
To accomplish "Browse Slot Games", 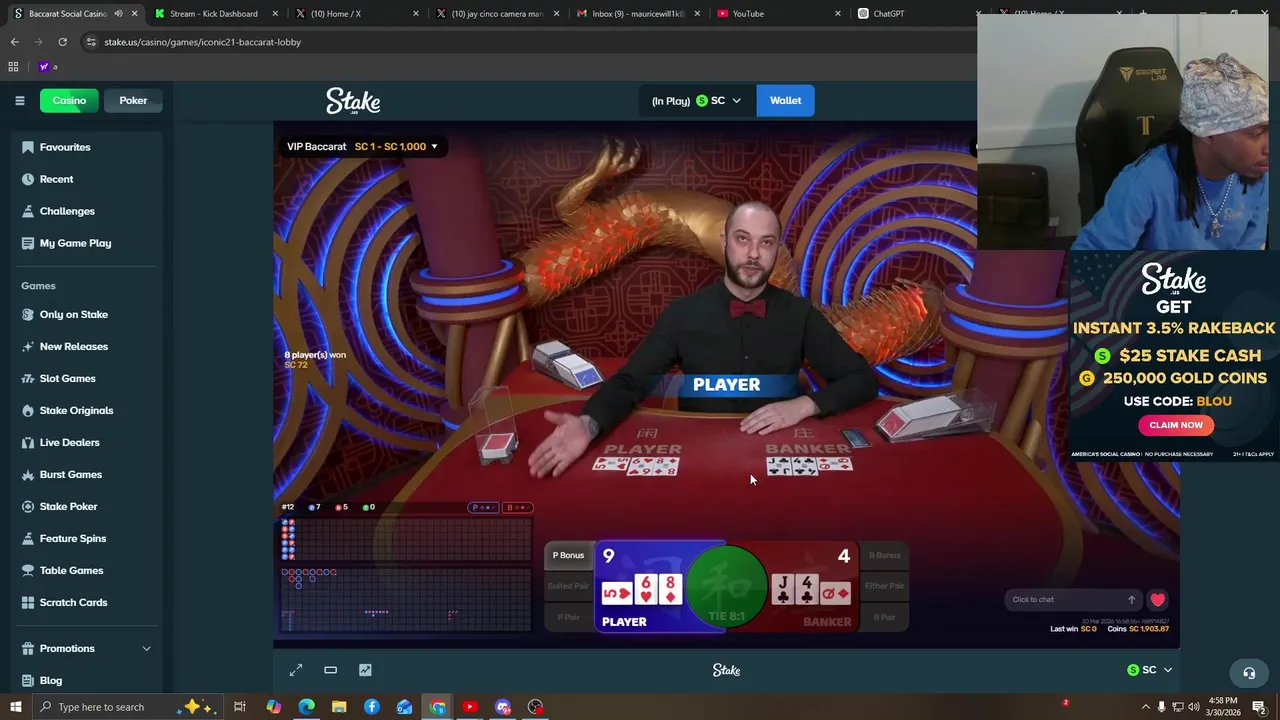I will tap(67, 378).
